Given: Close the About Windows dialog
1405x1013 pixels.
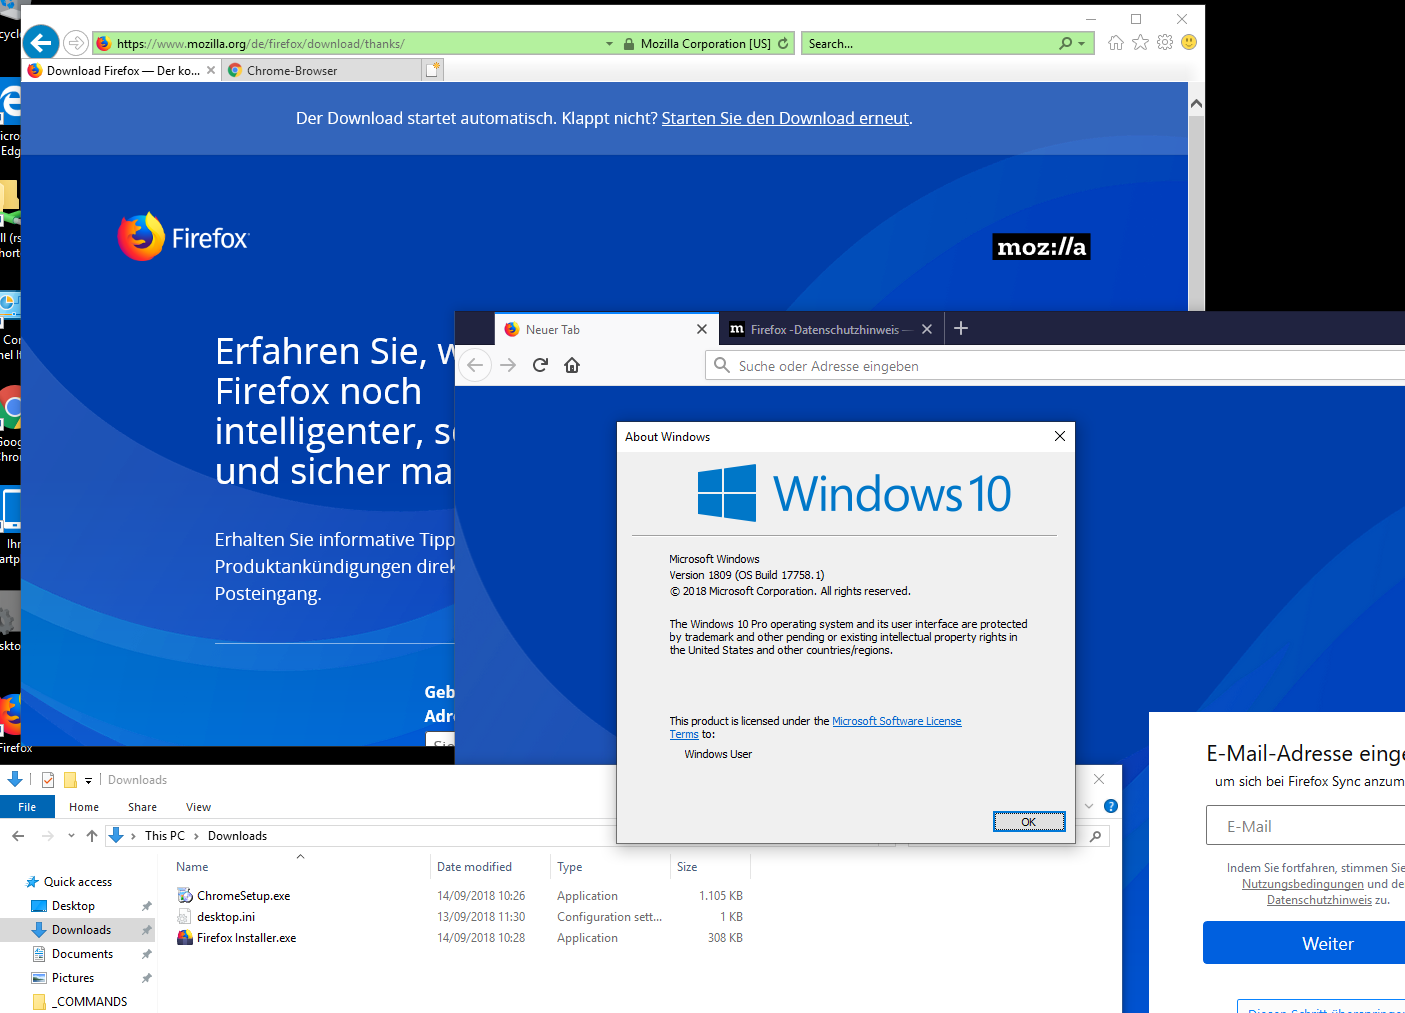Looking at the screenshot, I should tap(1060, 436).
